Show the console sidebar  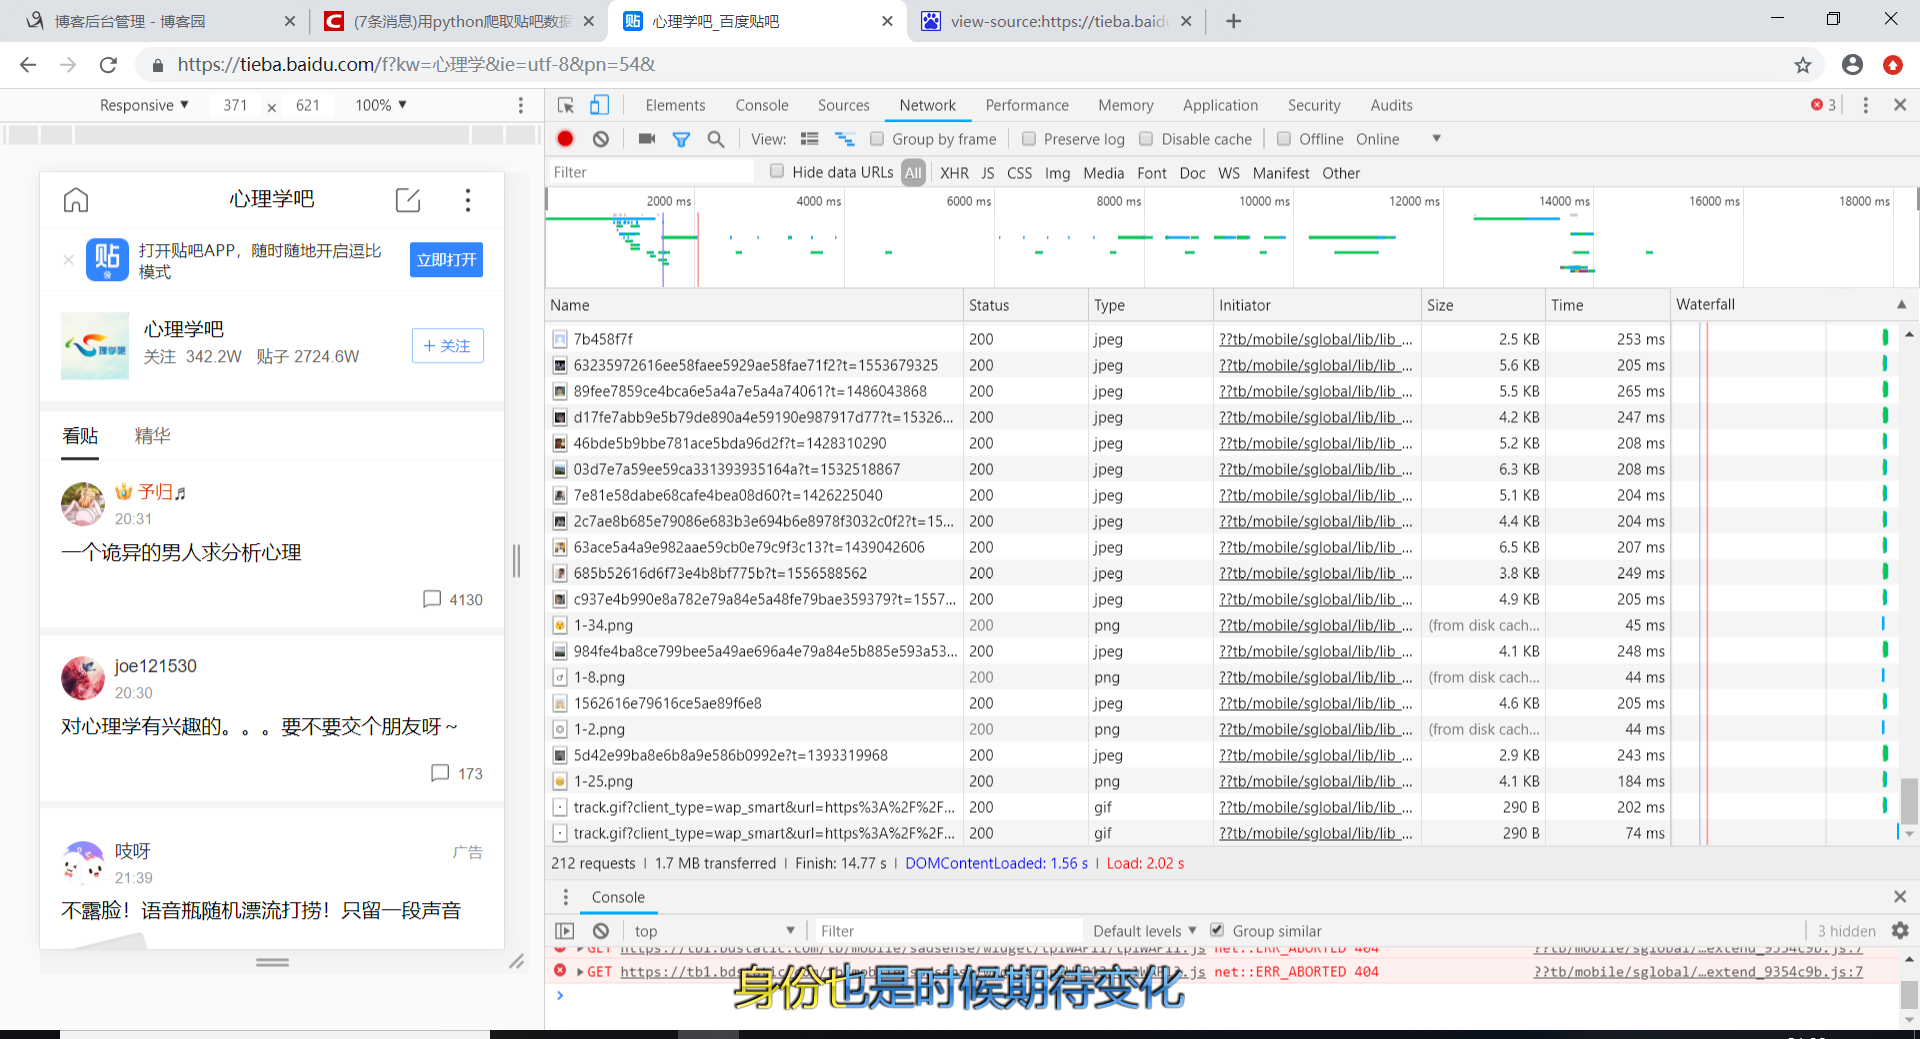pyautogui.click(x=565, y=931)
